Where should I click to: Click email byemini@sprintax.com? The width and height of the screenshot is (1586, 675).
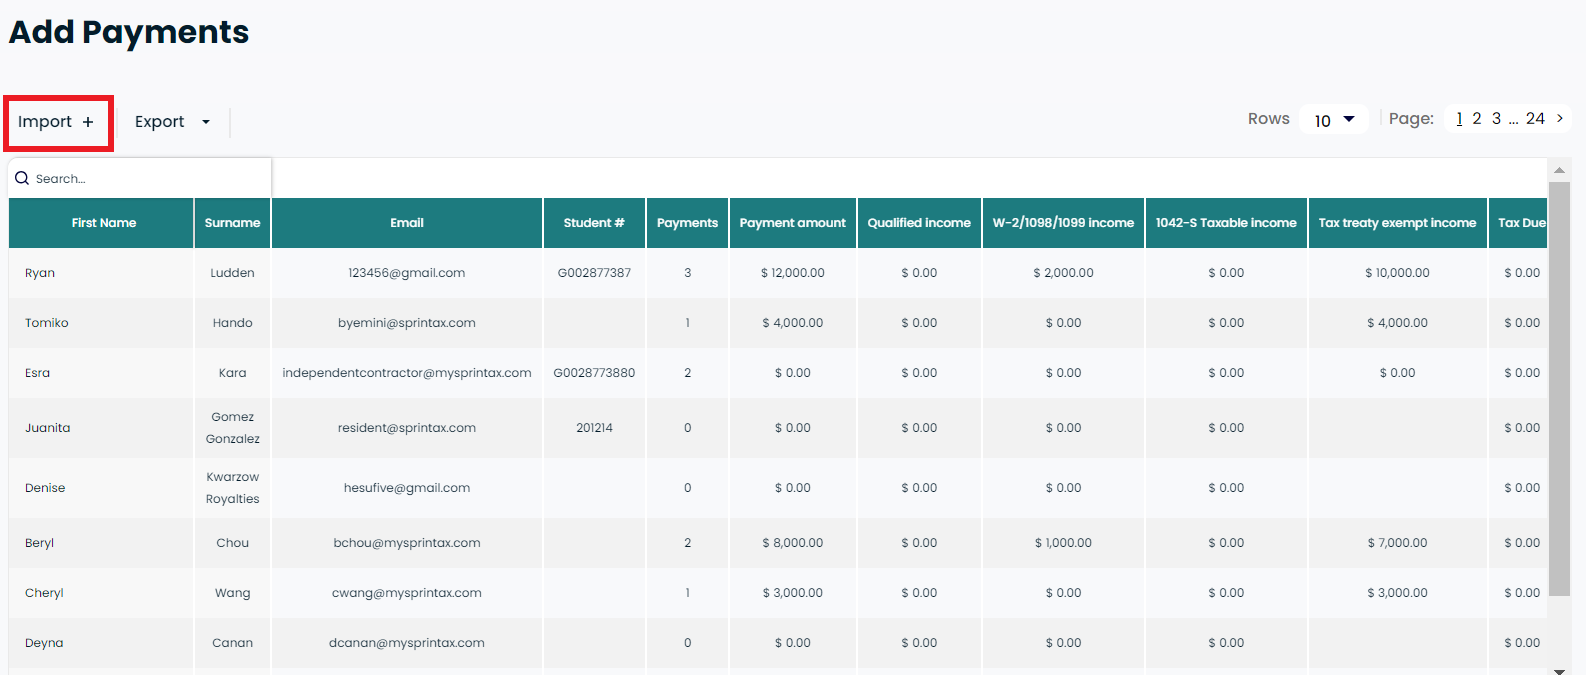(x=407, y=323)
